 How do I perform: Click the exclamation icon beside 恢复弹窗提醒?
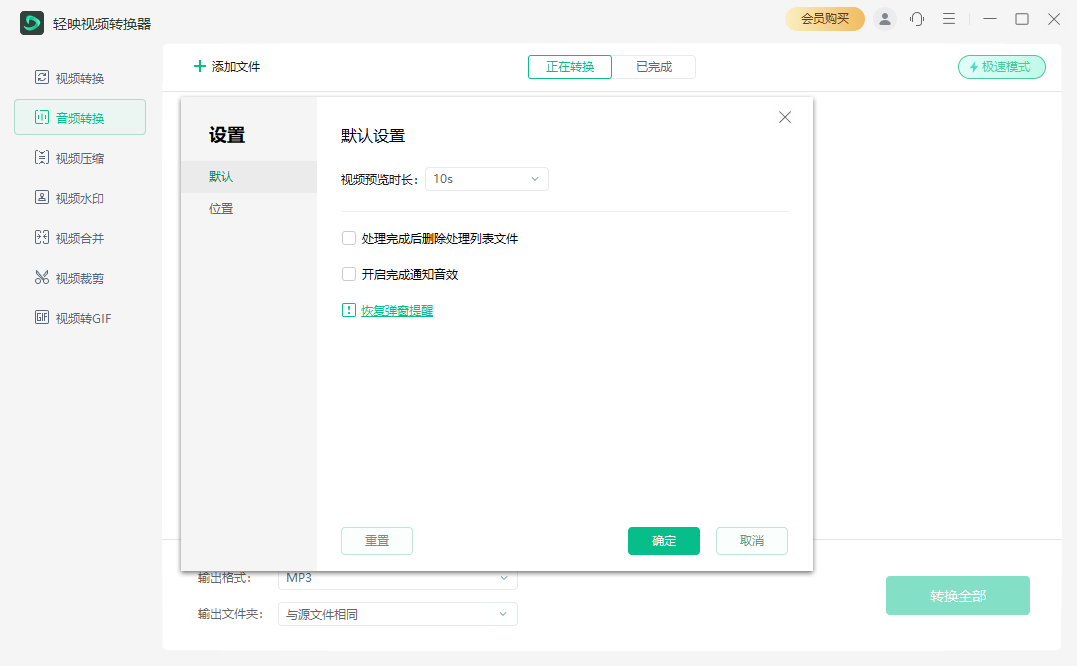(349, 310)
